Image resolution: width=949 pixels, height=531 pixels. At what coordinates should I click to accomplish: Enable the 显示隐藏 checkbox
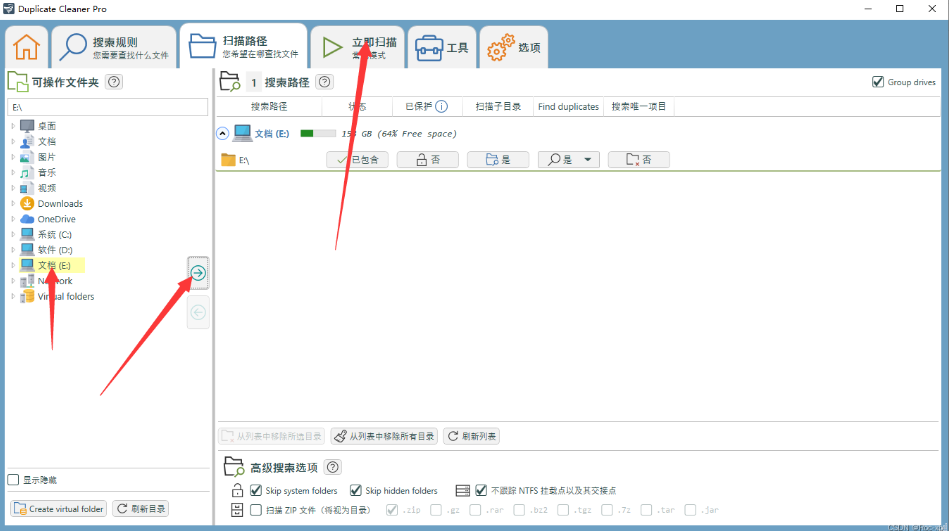pyautogui.click(x=13, y=480)
